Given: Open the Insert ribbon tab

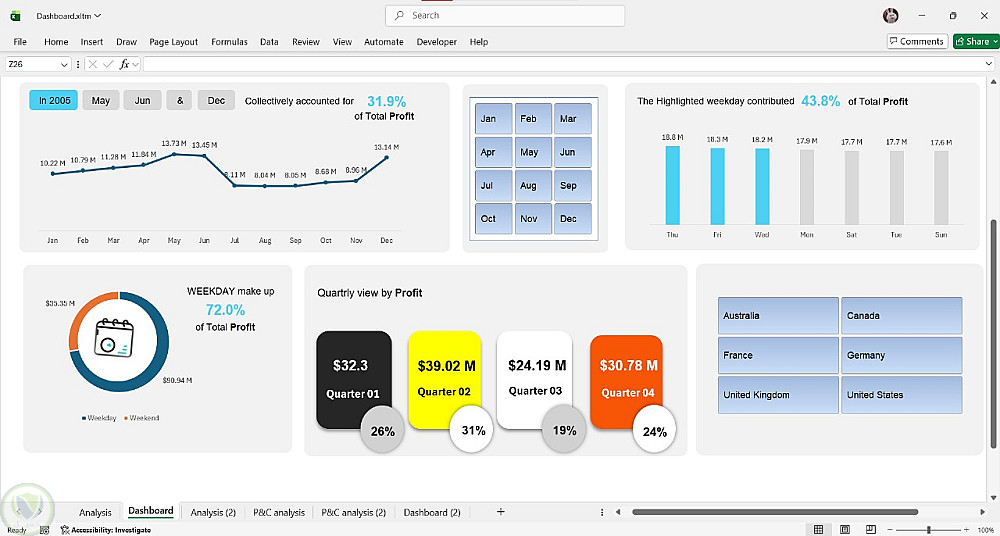Looking at the screenshot, I should click(x=92, y=41).
